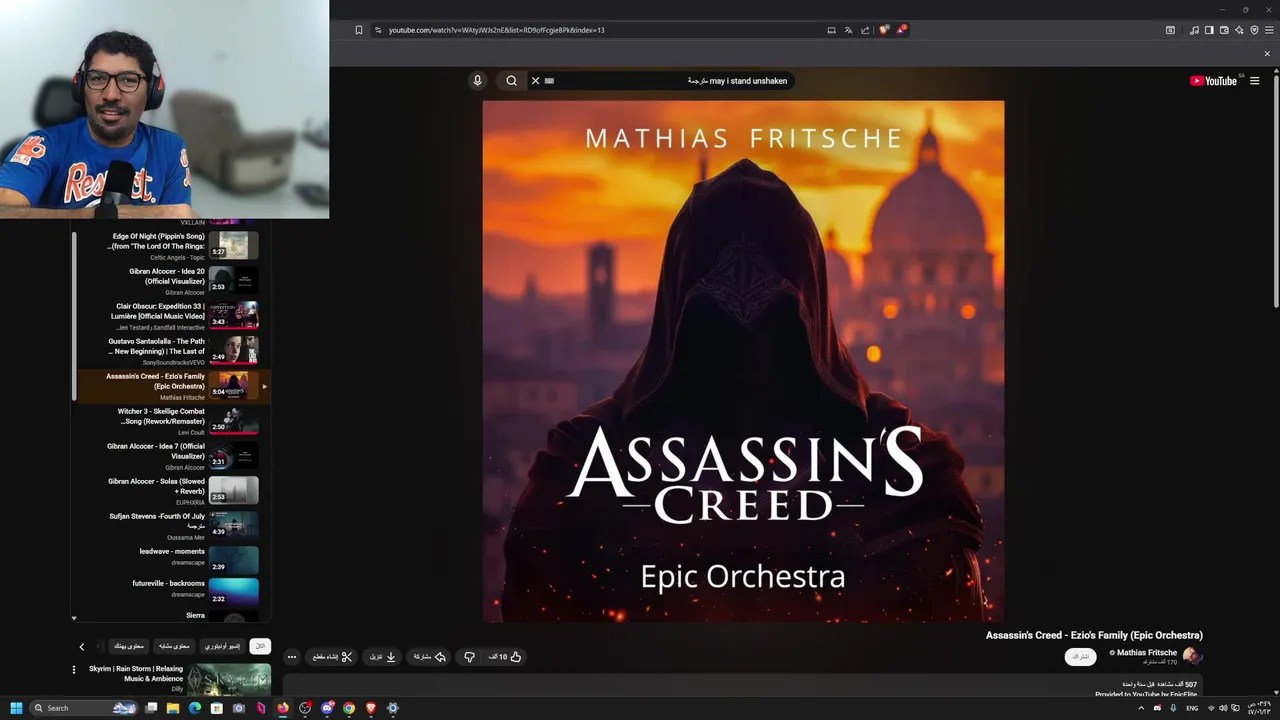Open the Skyrim Rain Storm recommended video thumbnail
Viewport: 1280px width, 720px height.
pyautogui.click(x=229, y=678)
